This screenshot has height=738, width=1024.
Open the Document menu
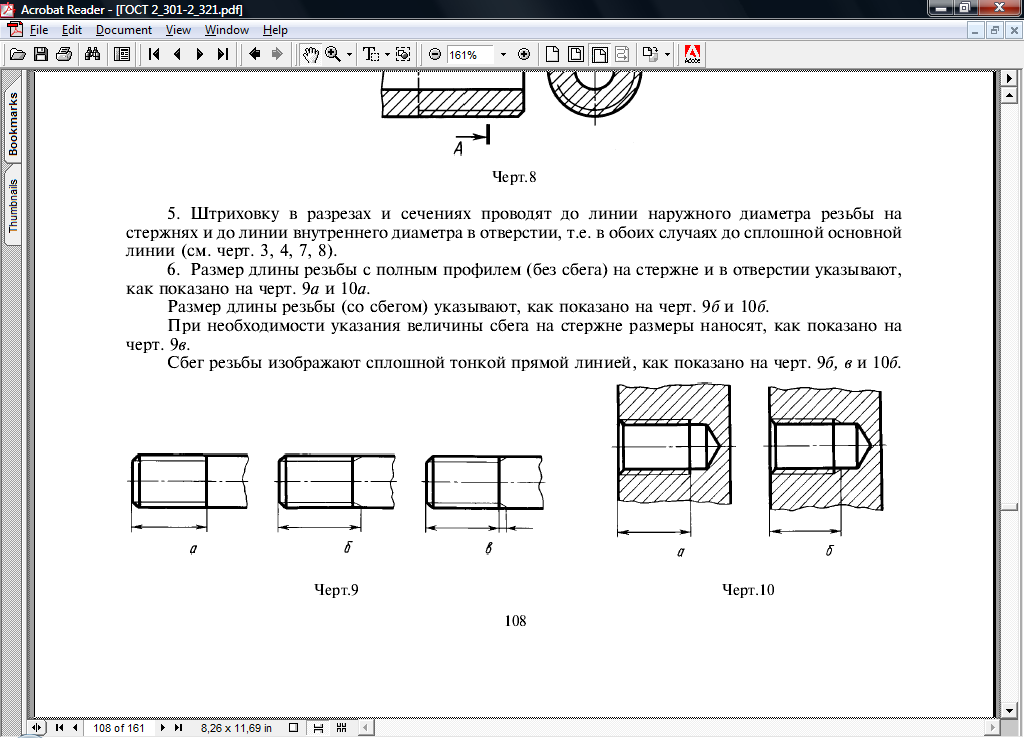pyautogui.click(x=123, y=30)
